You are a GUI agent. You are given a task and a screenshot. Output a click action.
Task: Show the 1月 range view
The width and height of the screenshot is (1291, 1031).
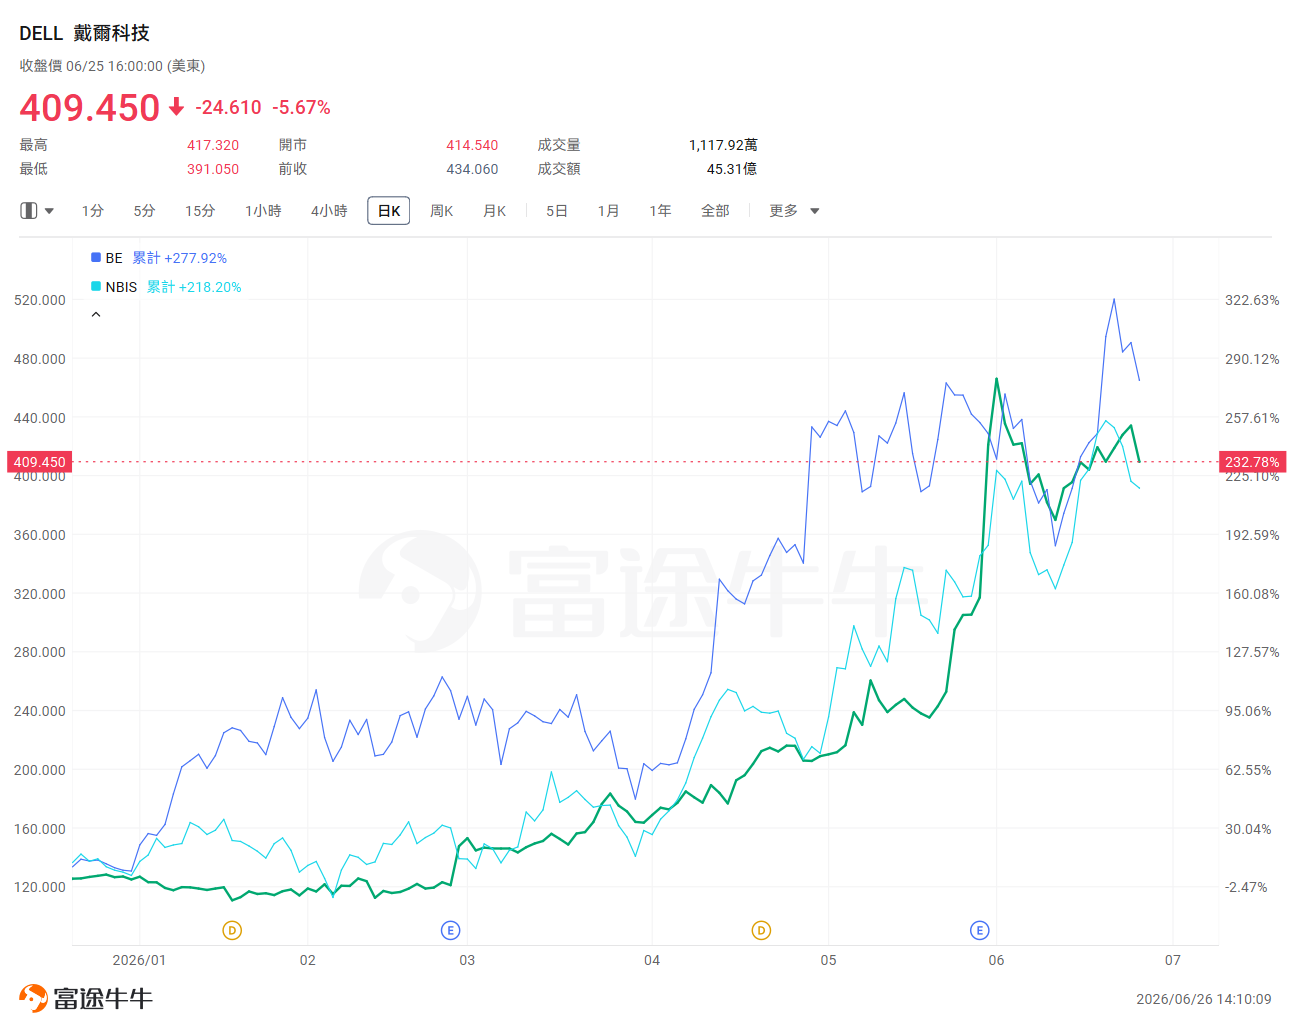[609, 211]
